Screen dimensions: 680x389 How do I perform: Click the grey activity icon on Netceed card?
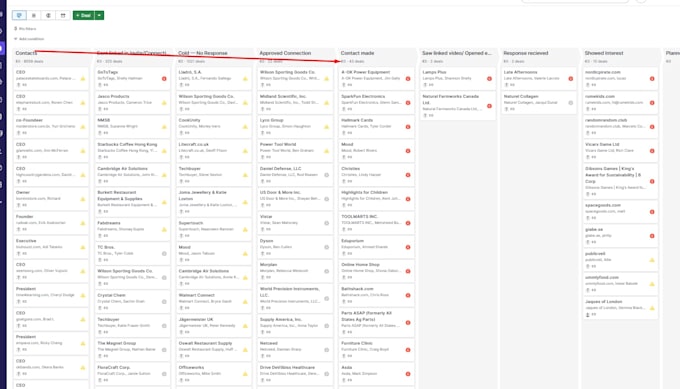point(327,350)
